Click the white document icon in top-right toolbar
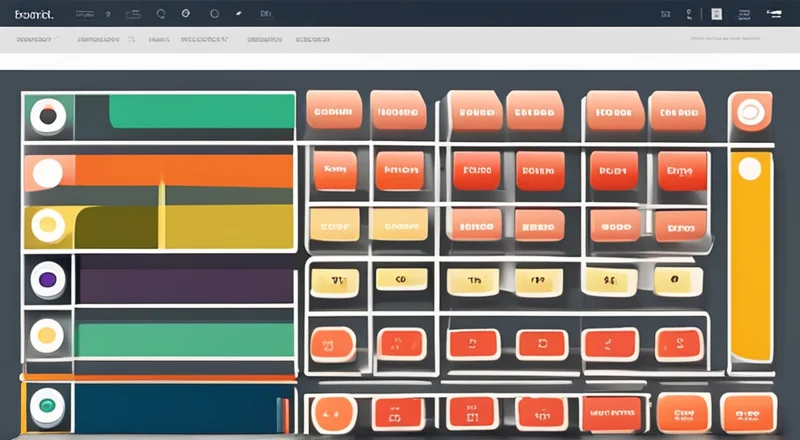This screenshot has width=800, height=440. (x=716, y=14)
